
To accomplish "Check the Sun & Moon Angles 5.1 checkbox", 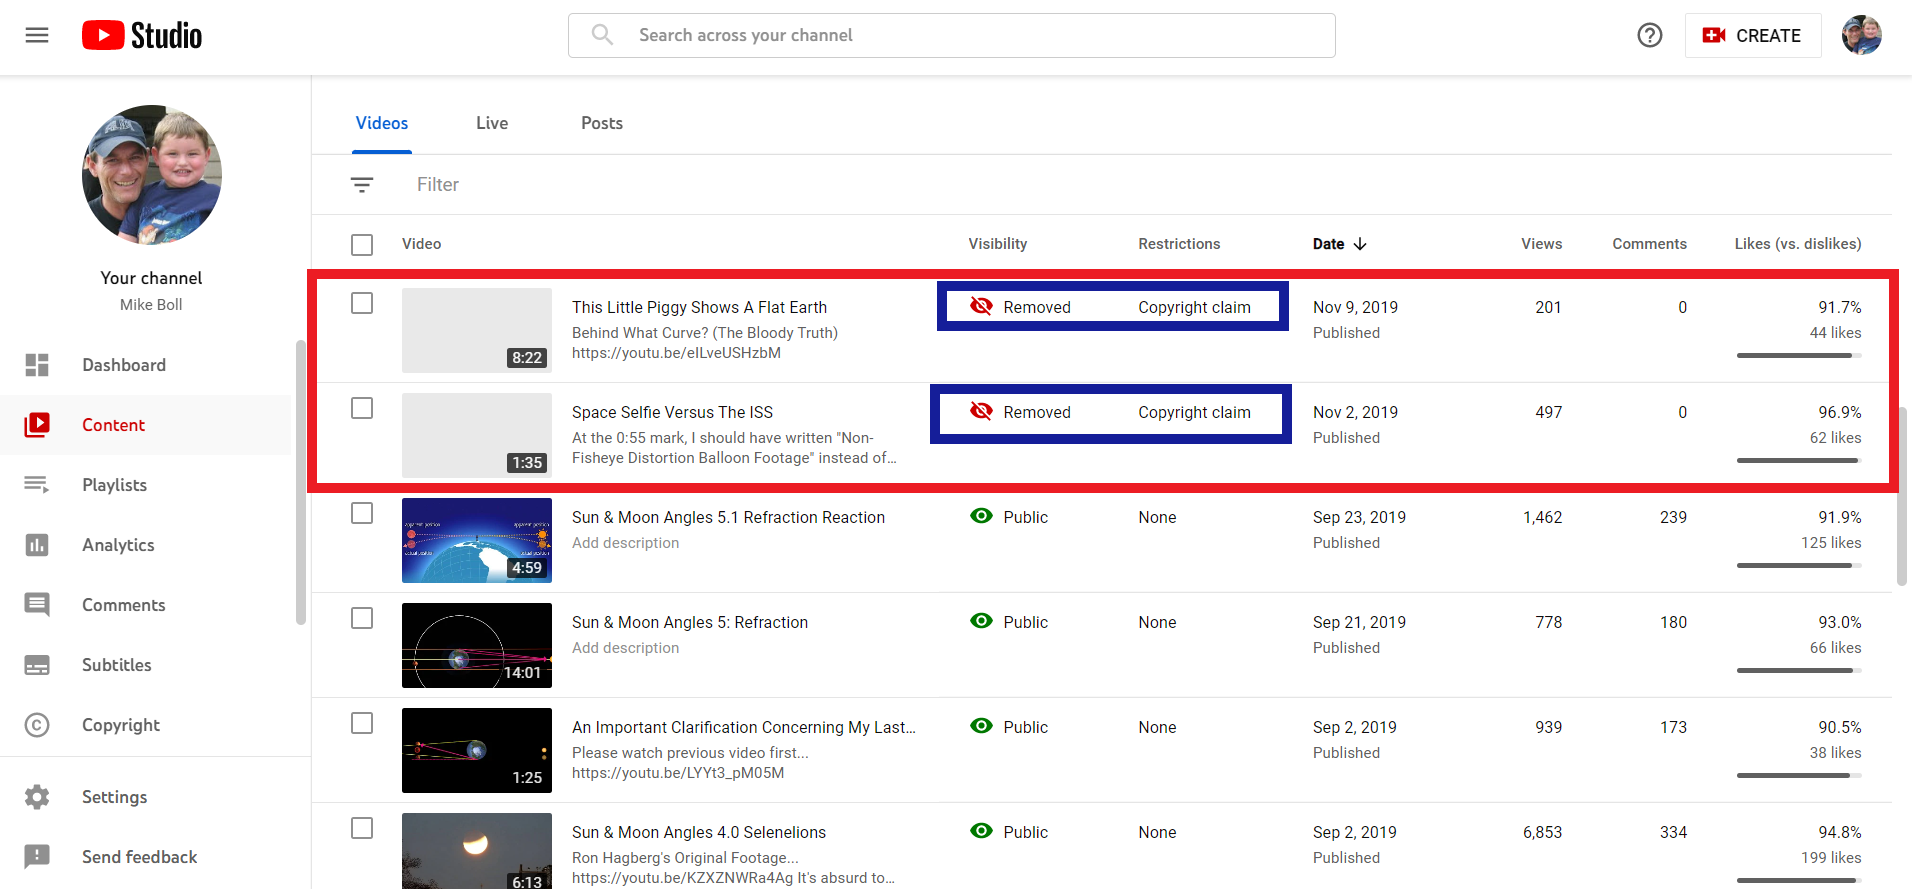I will [x=362, y=513].
